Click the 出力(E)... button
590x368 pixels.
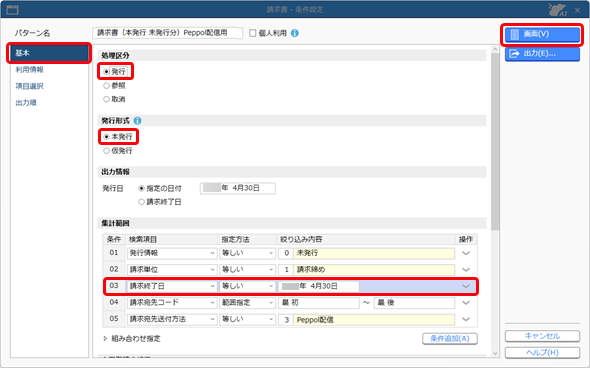coord(542,53)
